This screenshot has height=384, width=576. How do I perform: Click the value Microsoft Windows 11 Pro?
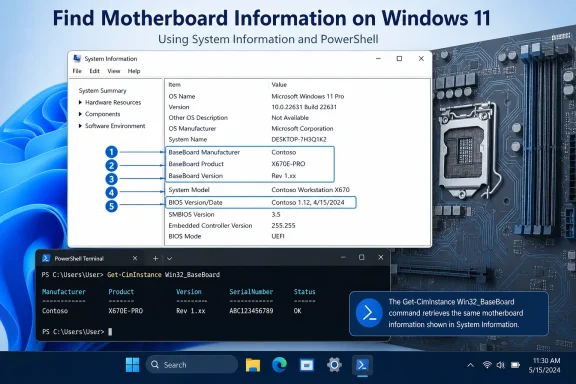click(307, 96)
